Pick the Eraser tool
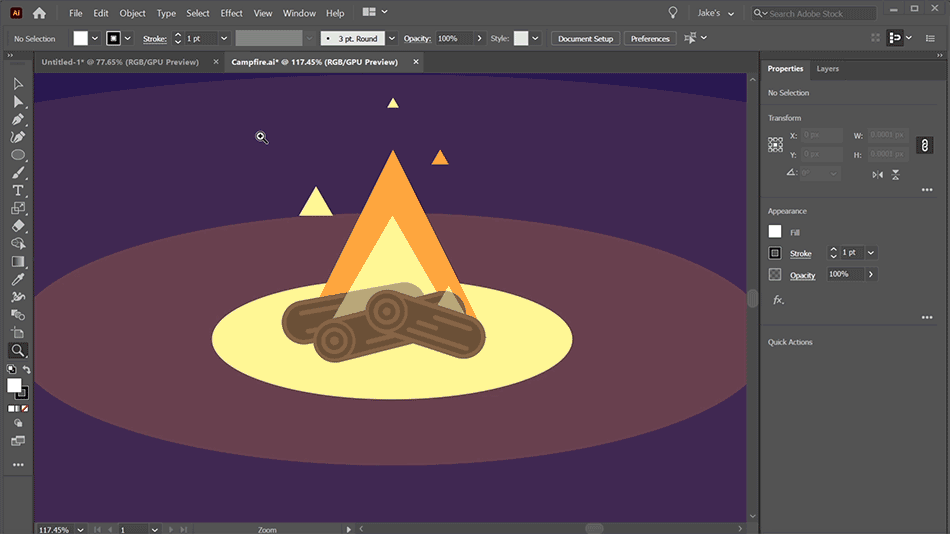The width and height of the screenshot is (950, 534). click(18, 226)
